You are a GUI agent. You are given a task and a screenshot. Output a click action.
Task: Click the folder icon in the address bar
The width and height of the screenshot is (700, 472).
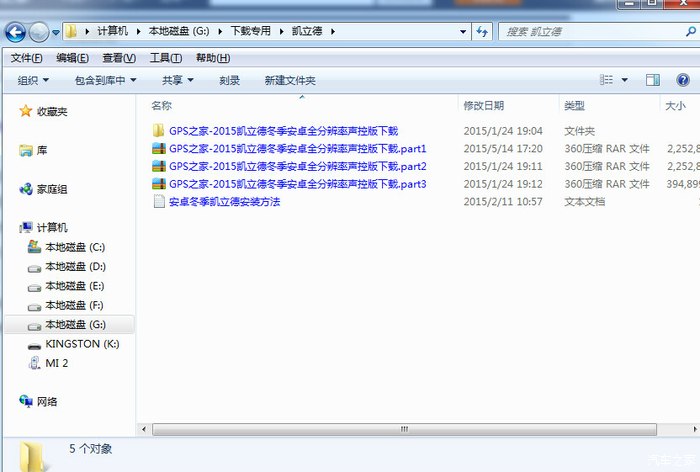[x=71, y=31]
